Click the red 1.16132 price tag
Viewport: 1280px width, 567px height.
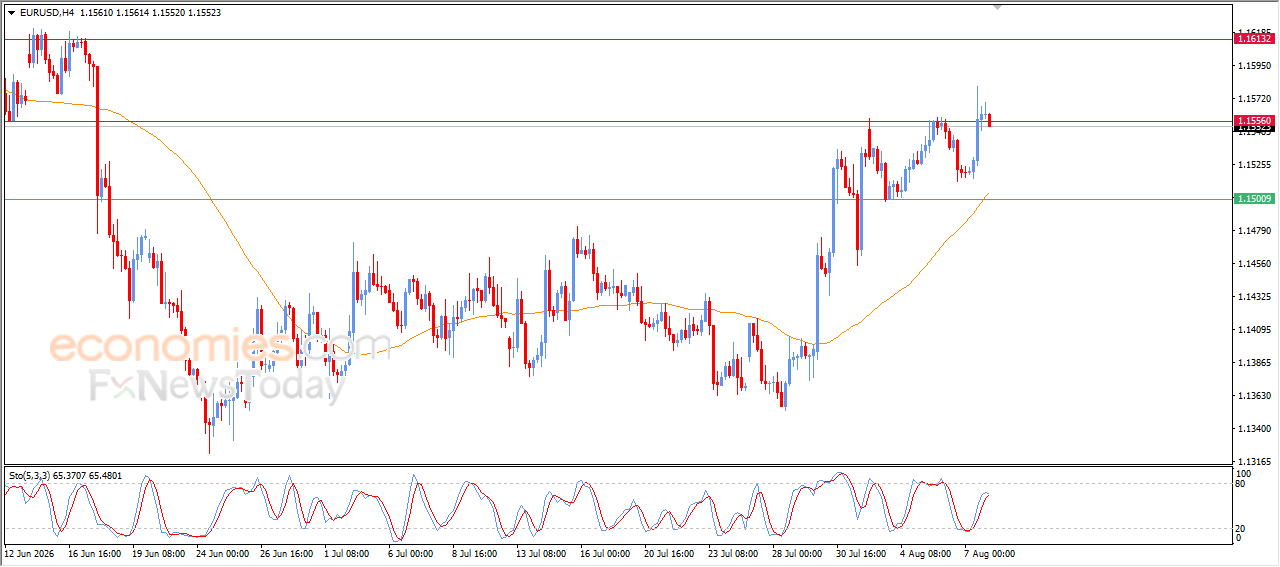point(1255,38)
